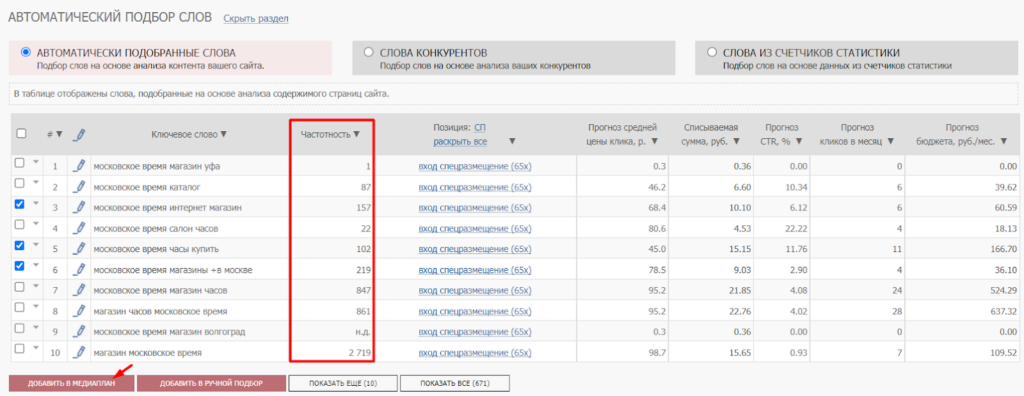Click keyword text 'московское время интернет магазин'
The height and width of the screenshot is (396, 1024).
168,208
